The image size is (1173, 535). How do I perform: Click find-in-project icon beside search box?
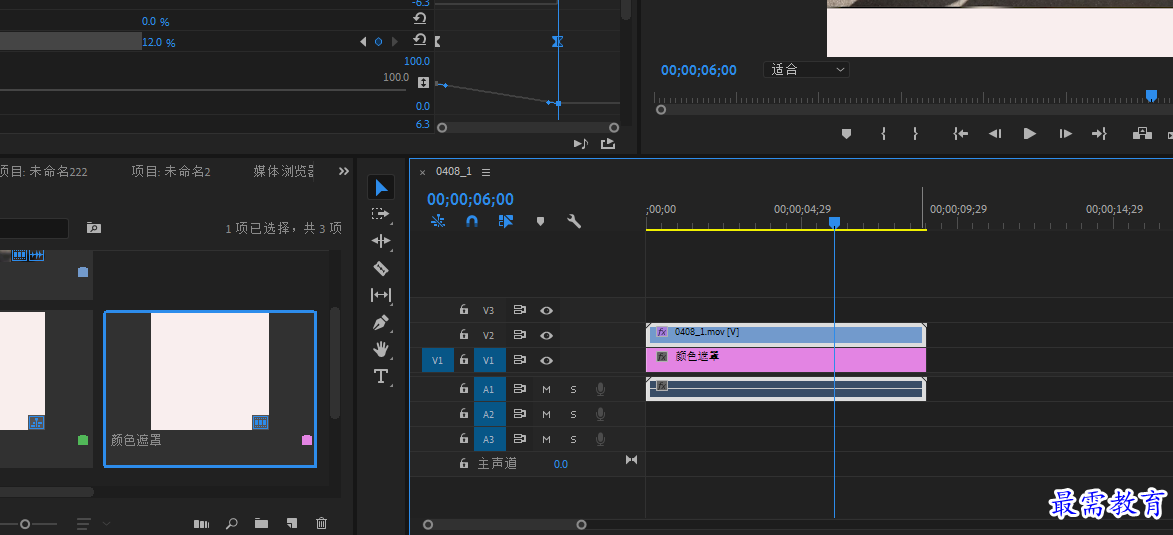pyautogui.click(x=94, y=227)
